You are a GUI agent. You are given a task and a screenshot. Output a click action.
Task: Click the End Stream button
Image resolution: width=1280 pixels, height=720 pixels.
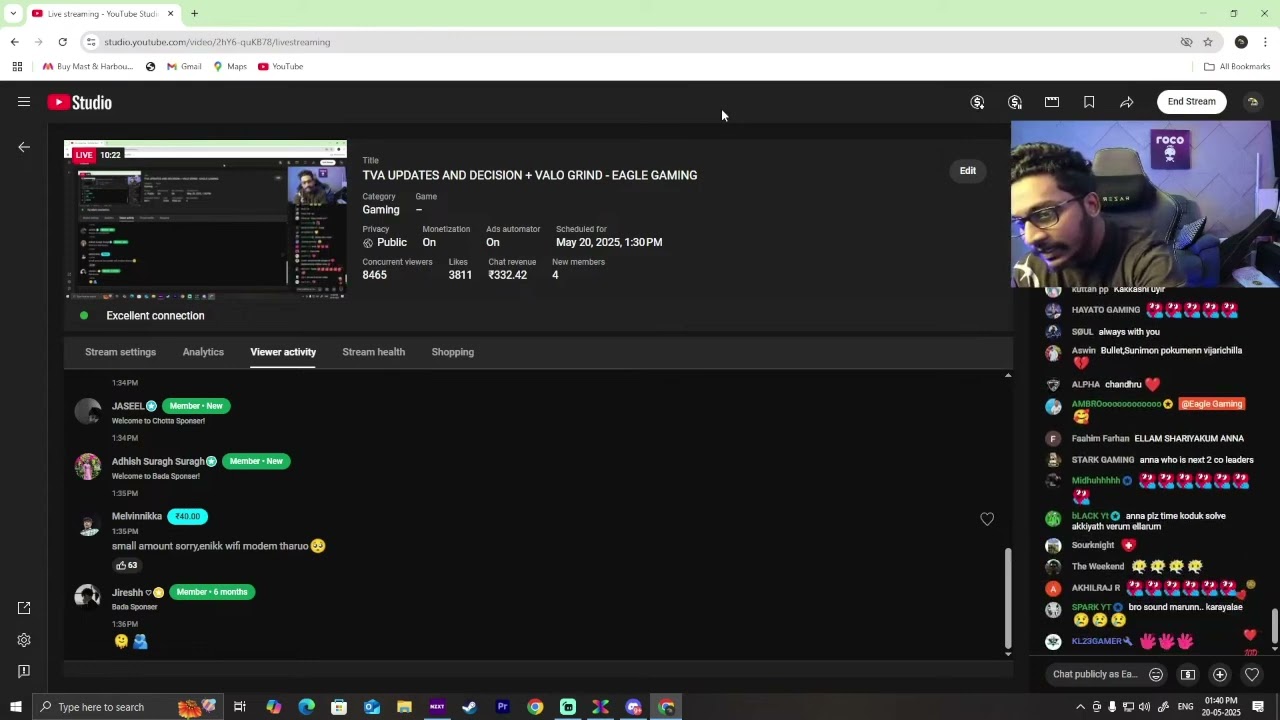tap(1192, 102)
